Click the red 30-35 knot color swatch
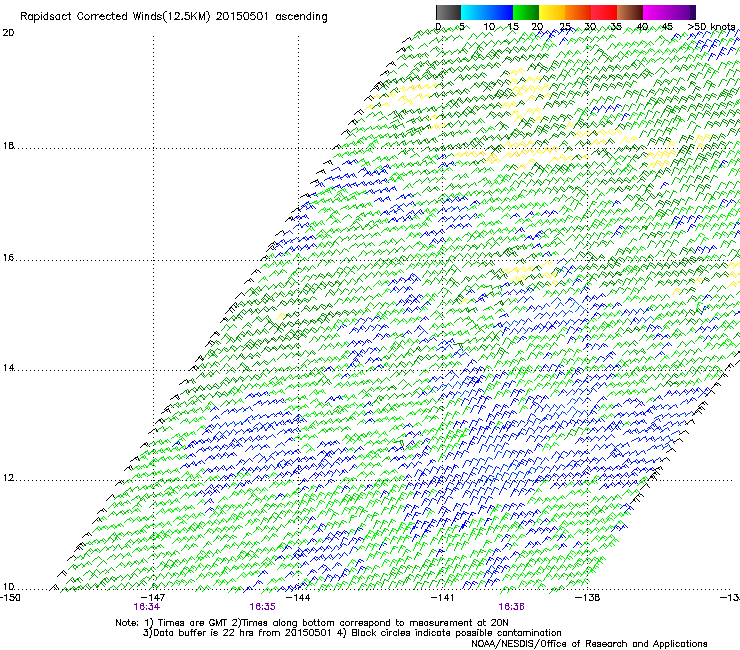This screenshot has width=740, height=650. pyautogui.click(x=604, y=12)
